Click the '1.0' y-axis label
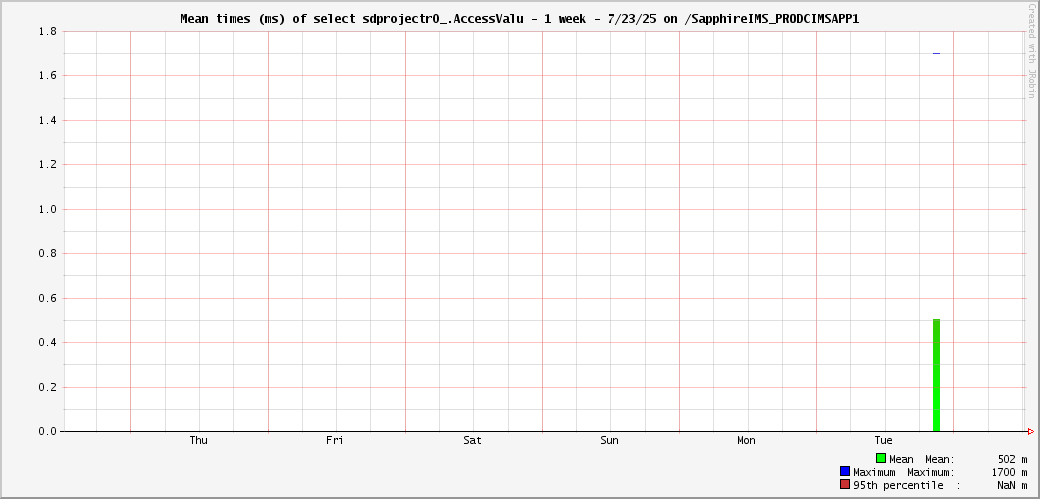The width and height of the screenshot is (1040, 499). coord(48,209)
